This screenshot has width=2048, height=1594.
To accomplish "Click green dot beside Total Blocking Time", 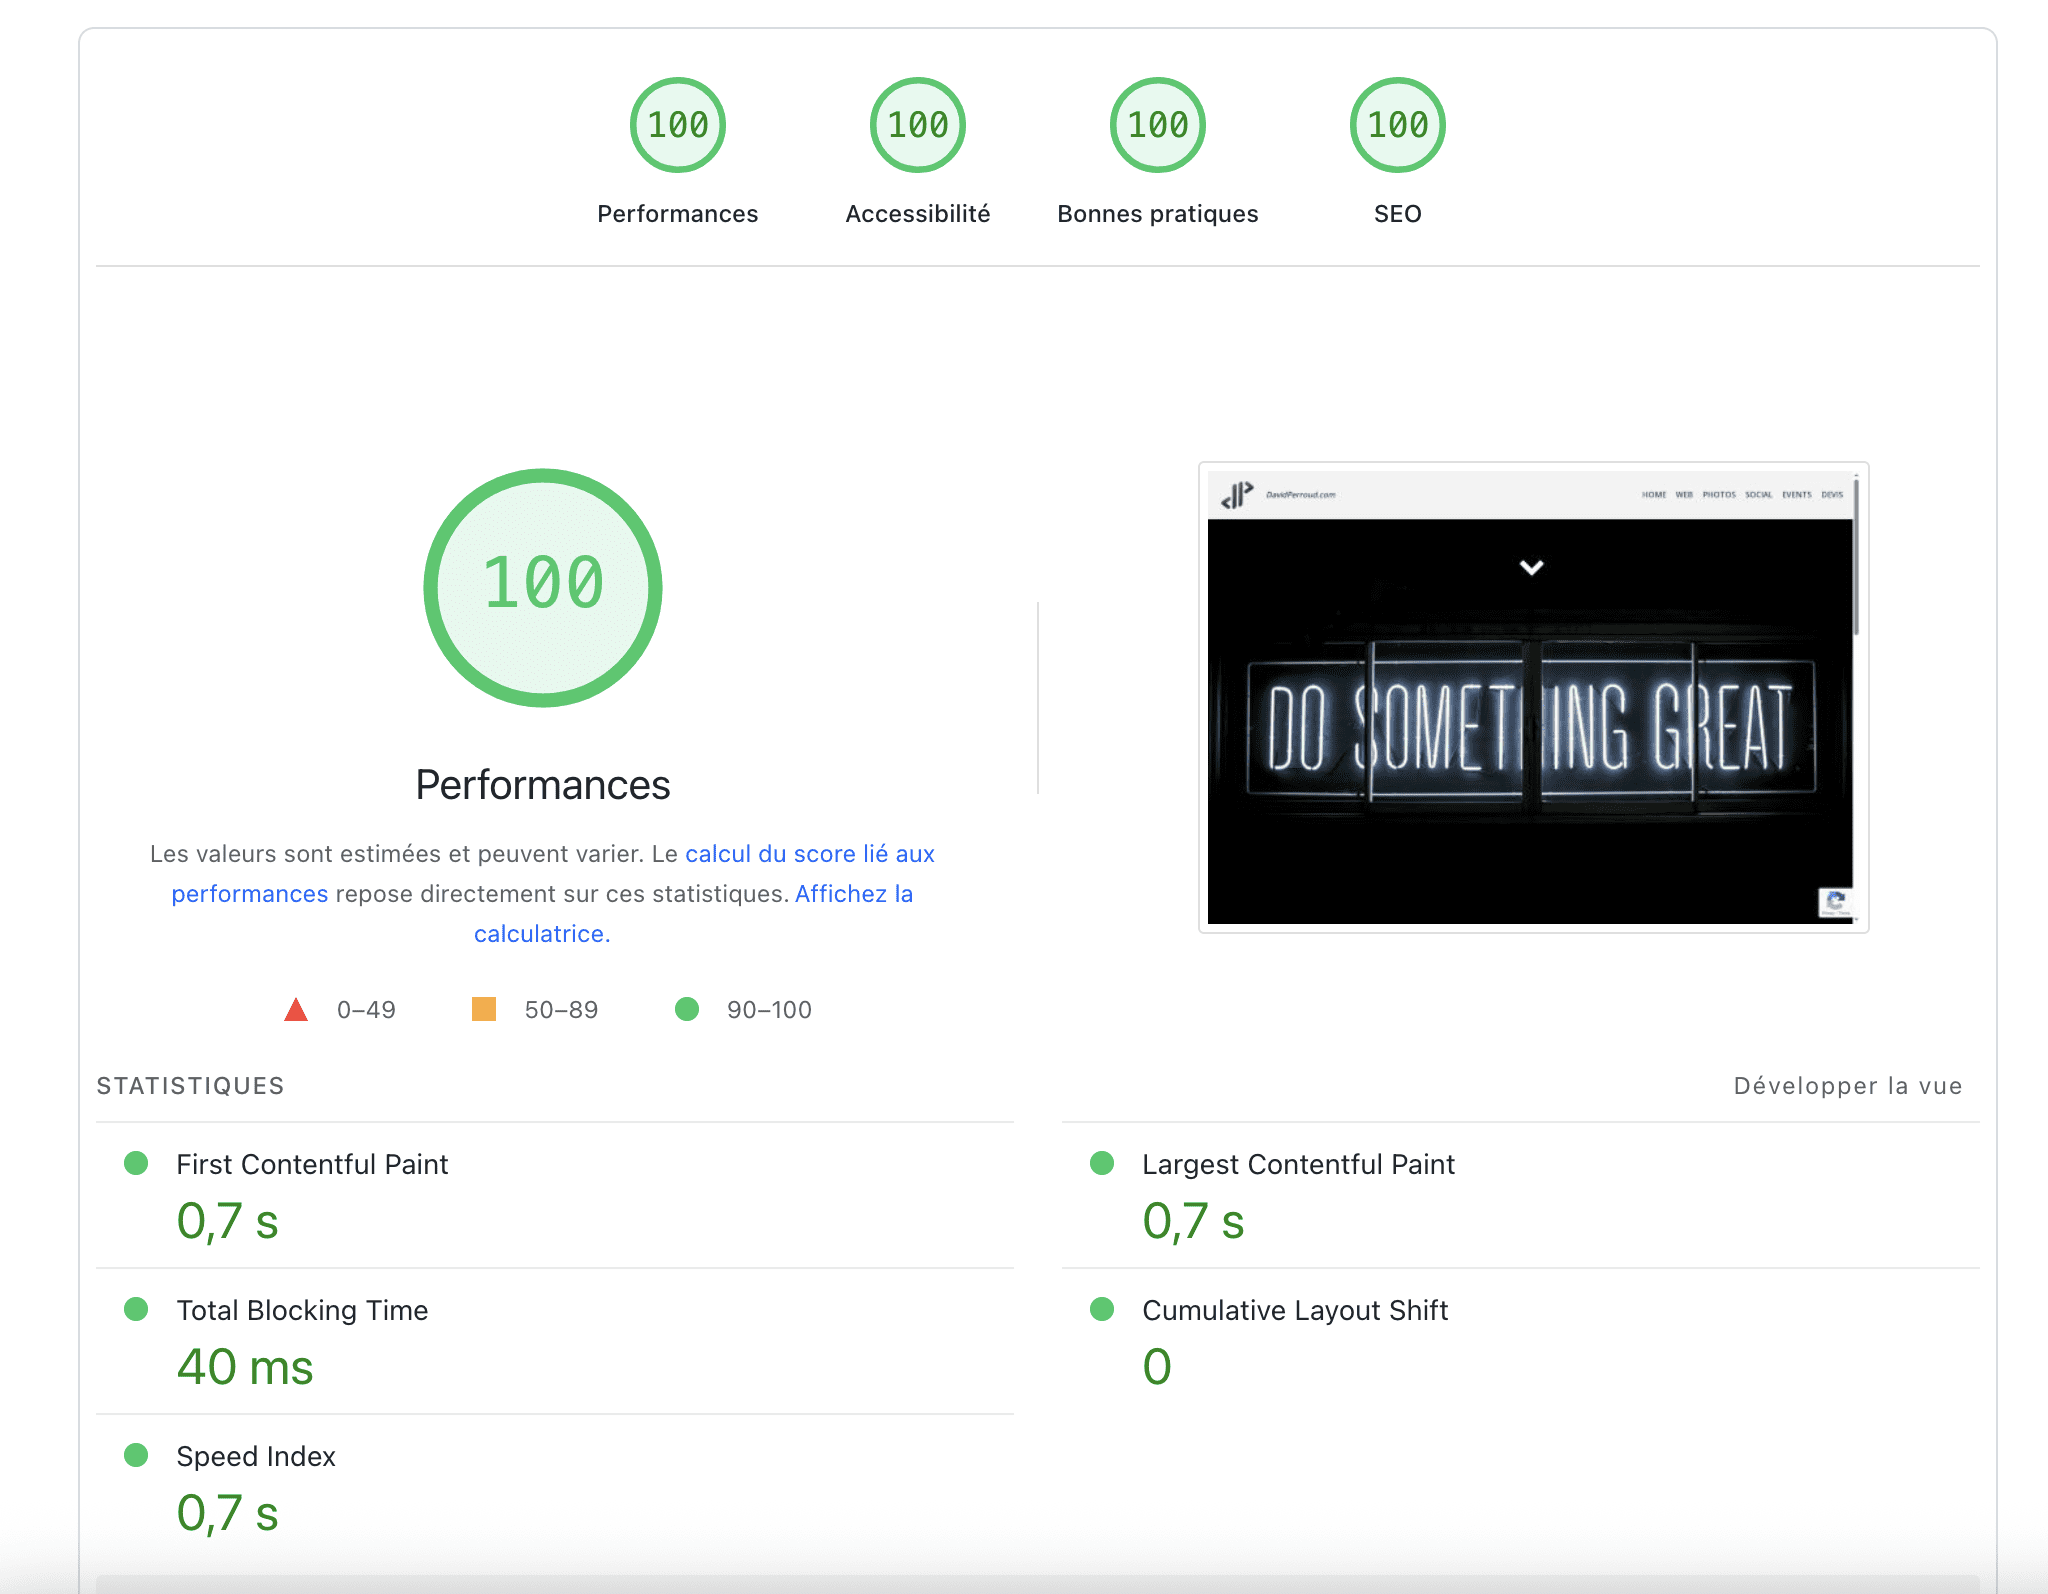I will tap(136, 1309).
